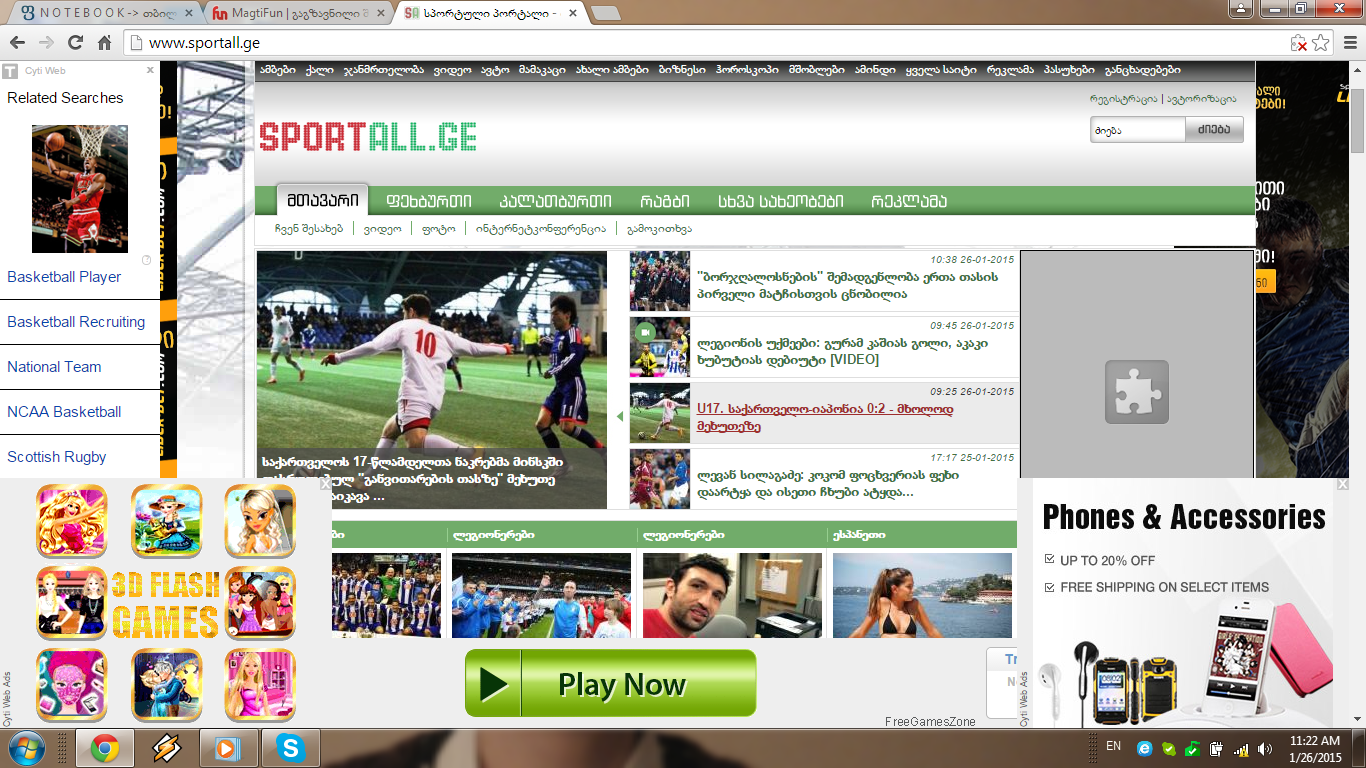1366x768 pixels.
Task: Click the taskbar clock showing 11:22 AM
Action: 1315,748
